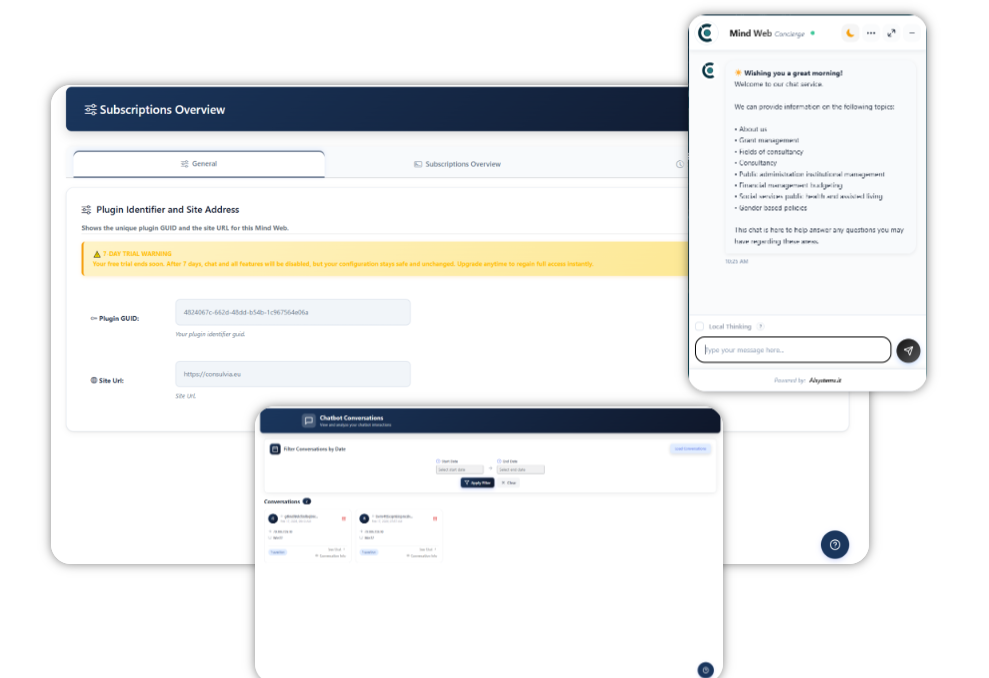Click the Apply Filter button
This screenshot has height=678, width=989.
(x=477, y=482)
